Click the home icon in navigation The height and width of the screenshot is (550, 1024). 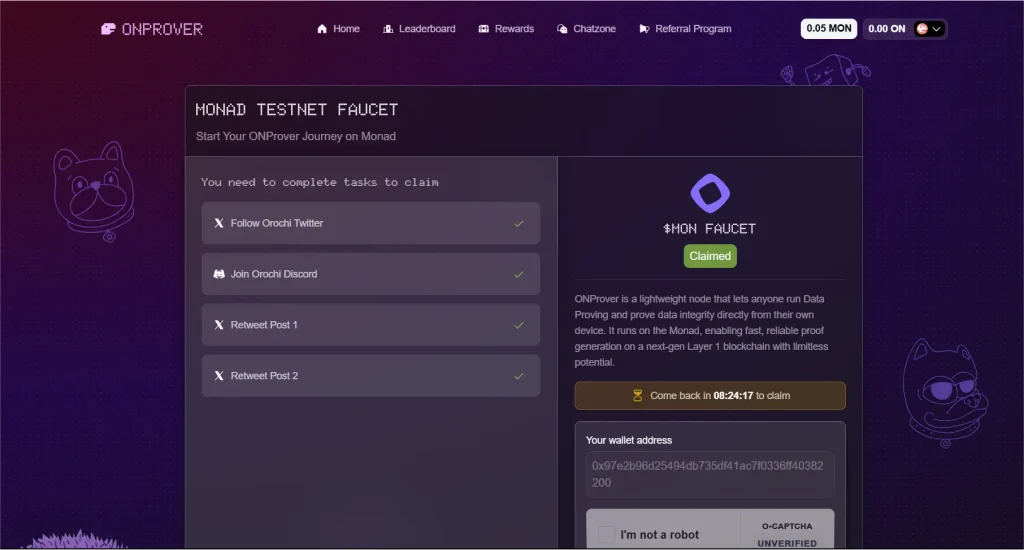pyautogui.click(x=322, y=29)
